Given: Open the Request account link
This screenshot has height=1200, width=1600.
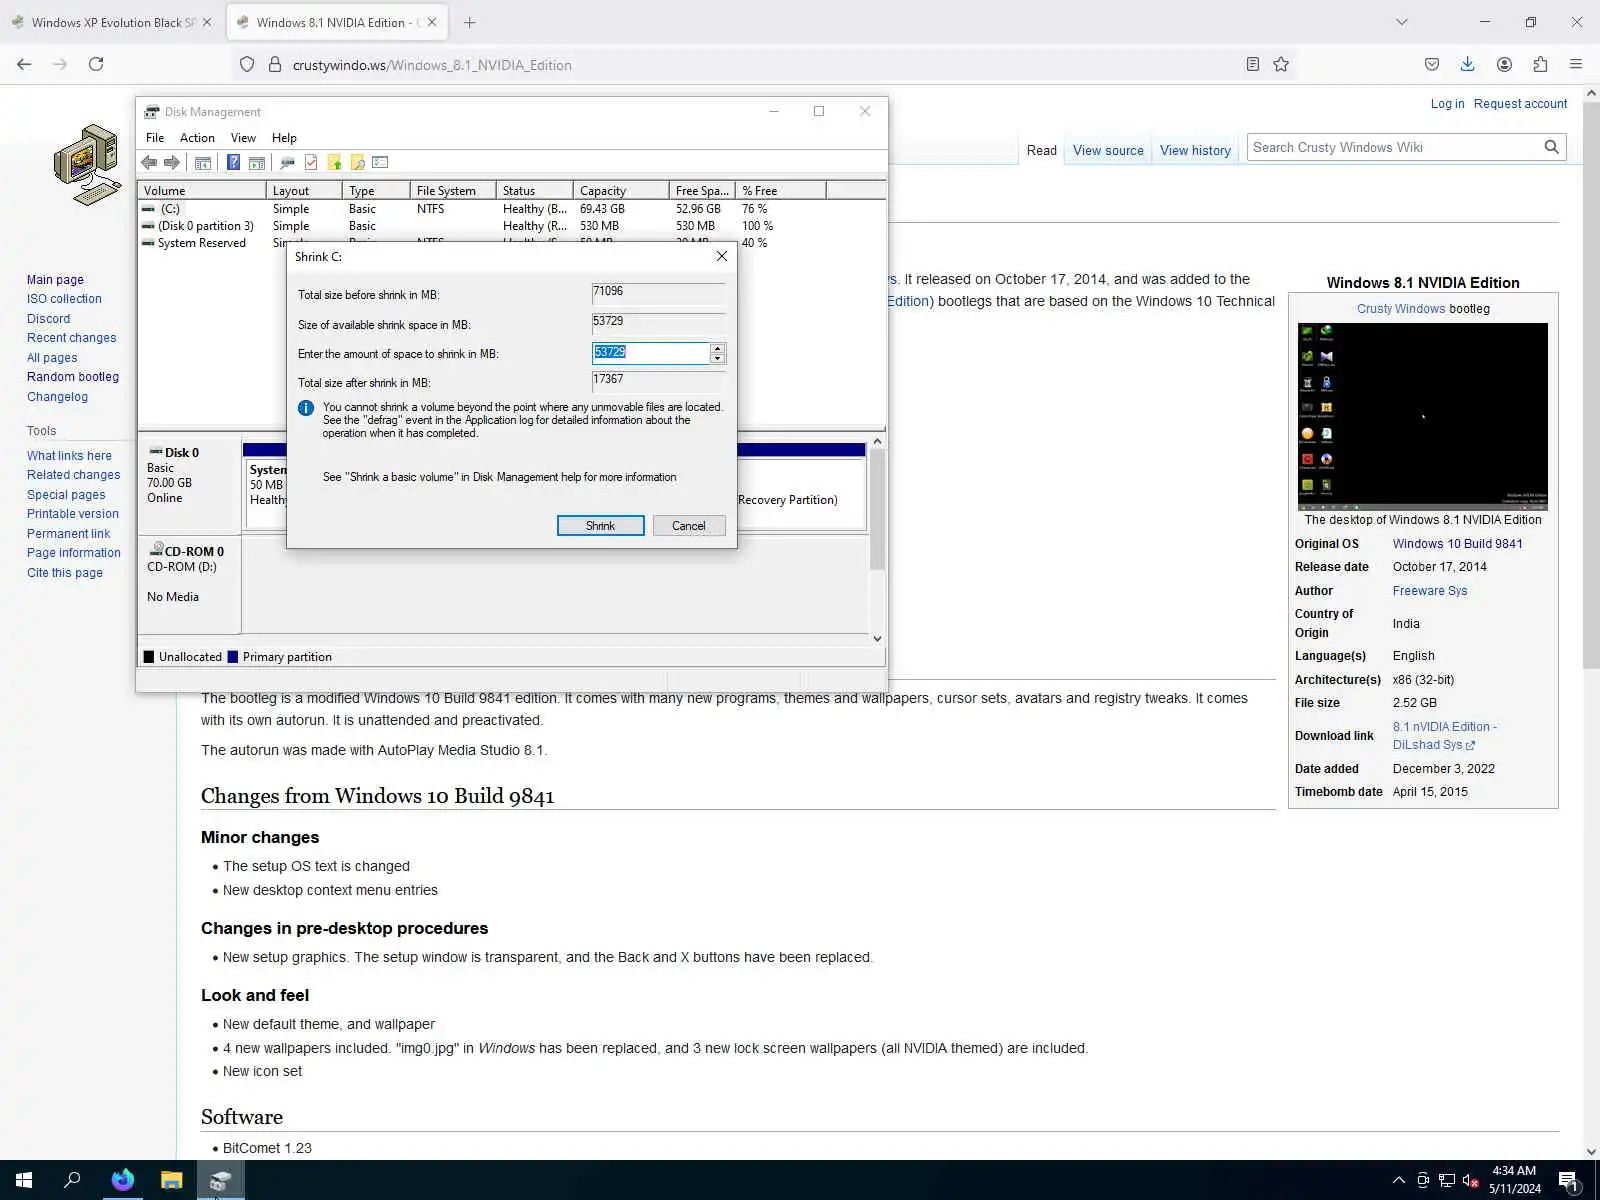Looking at the screenshot, I should click(1520, 104).
